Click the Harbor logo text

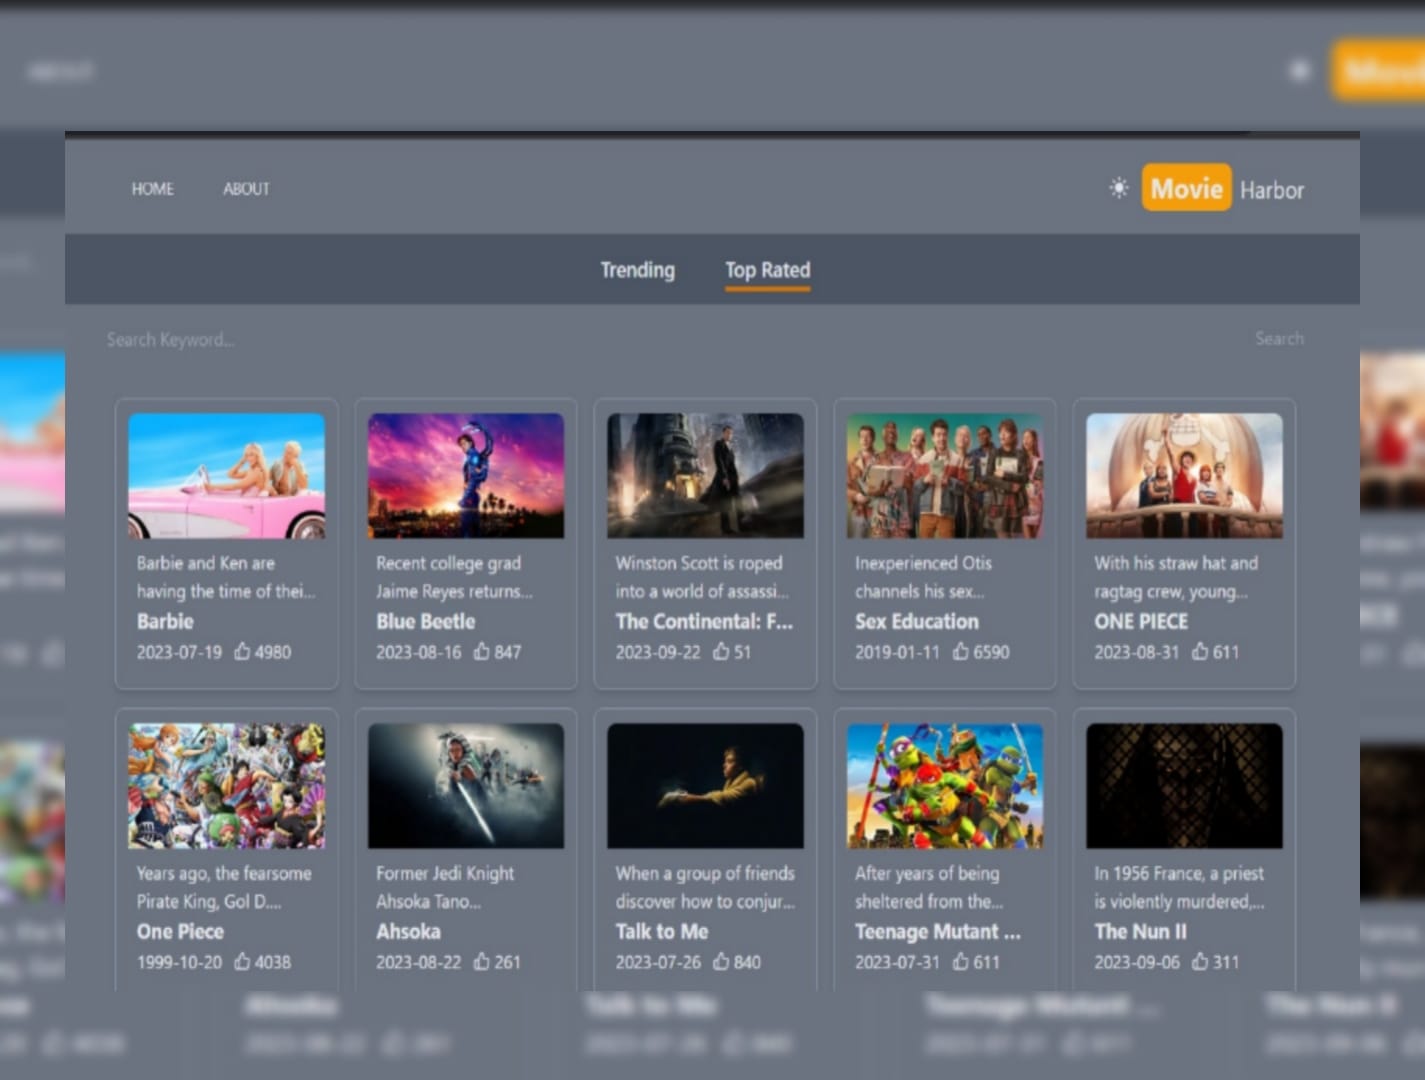(1272, 190)
